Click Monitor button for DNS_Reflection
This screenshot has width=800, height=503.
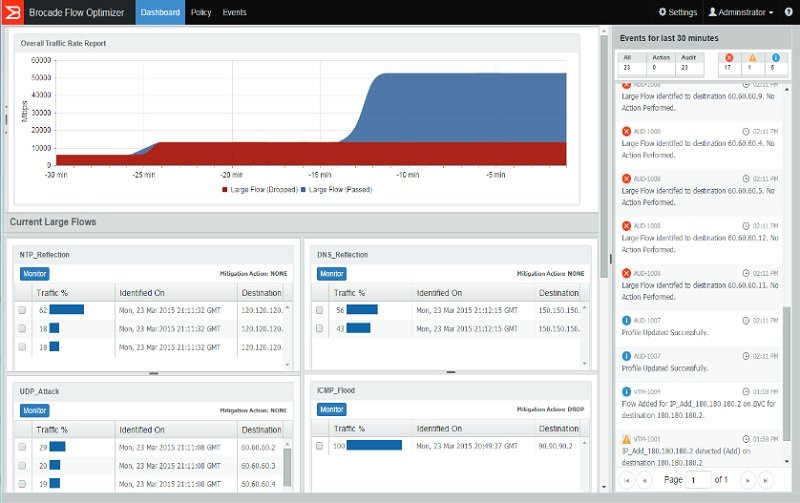332,273
